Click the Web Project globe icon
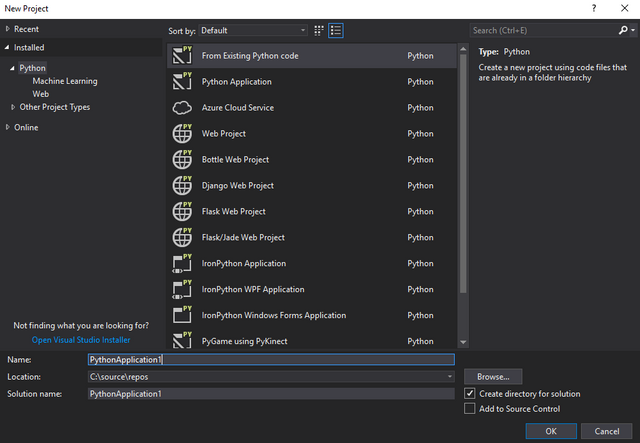Screen dimensions: 640x443 tap(182, 134)
